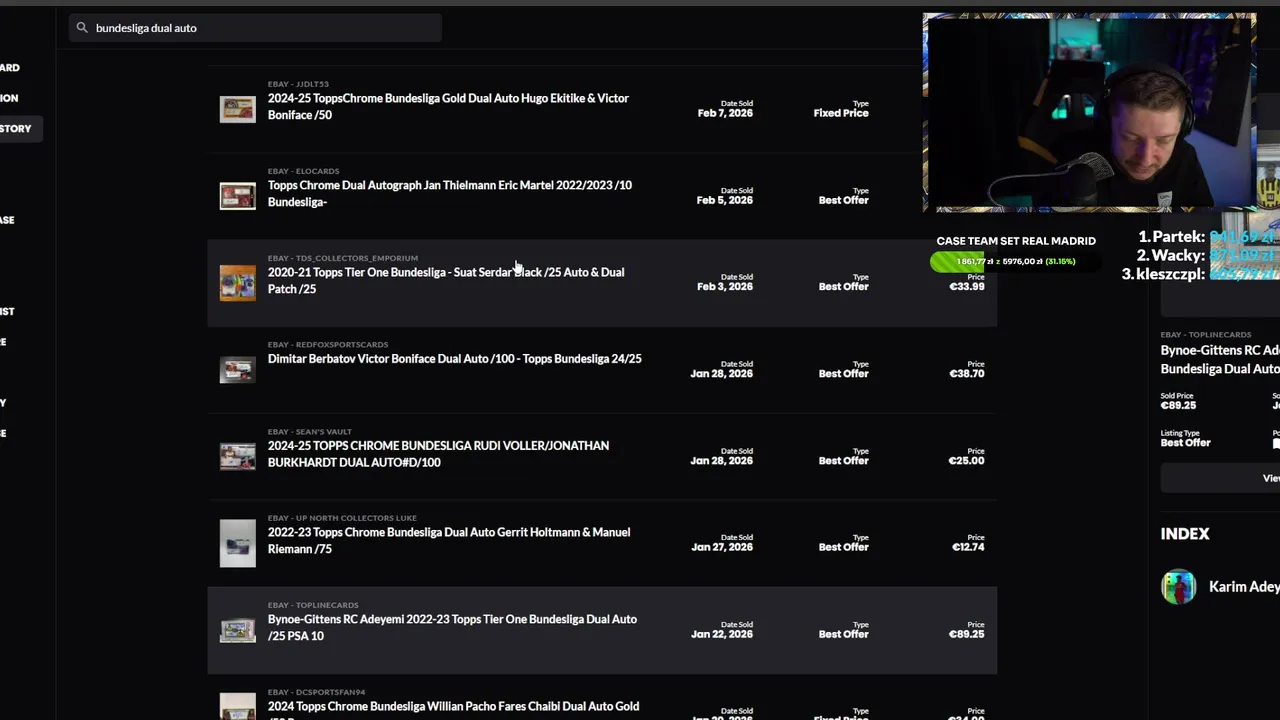Open the Gerrit Holtmann & Manuel Riemann listing
The height and width of the screenshot is (720, 1280).
click(x=449, y=540)
